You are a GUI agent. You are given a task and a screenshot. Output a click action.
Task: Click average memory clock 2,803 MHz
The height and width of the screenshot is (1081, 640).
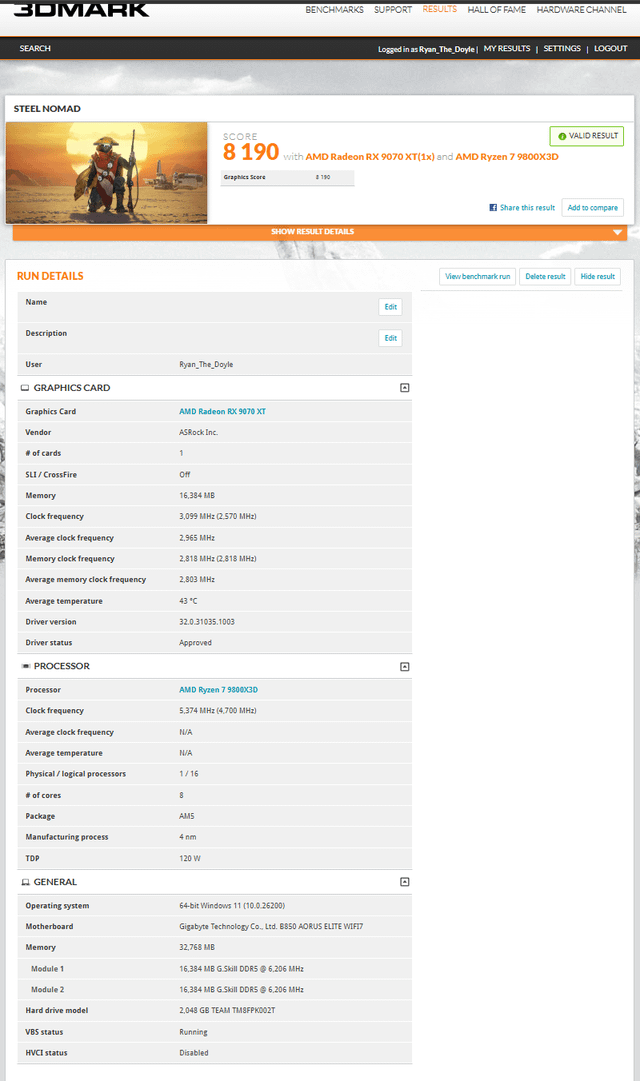click(x=197, y=580)
